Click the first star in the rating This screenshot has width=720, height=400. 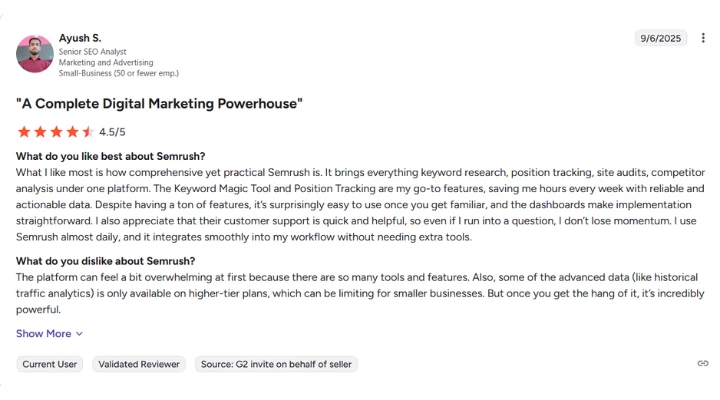pos(24,131)
